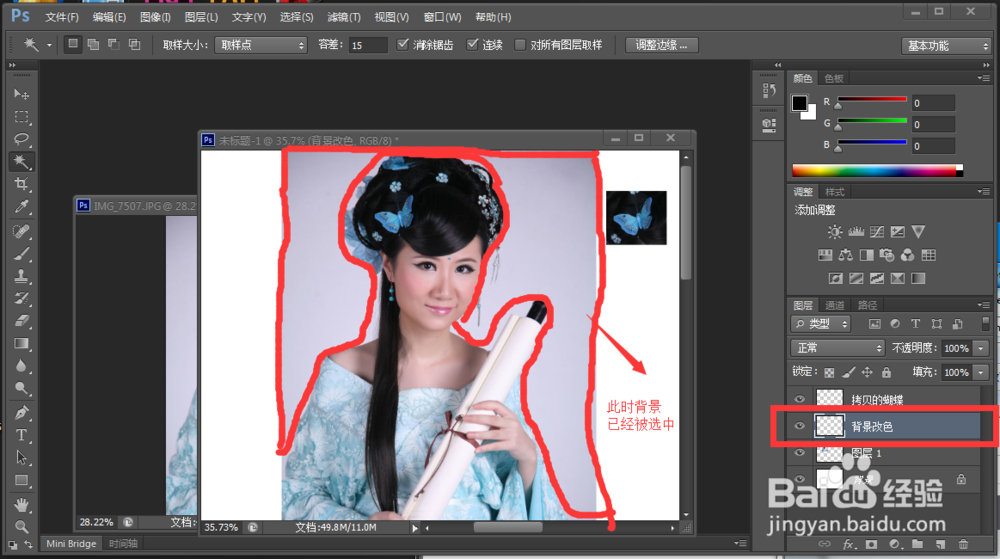Image resolution: width=1000 pixels, height=559 pixels.
Task: Open the layer filter 类型 dropdown
Action: coord(821,324)
